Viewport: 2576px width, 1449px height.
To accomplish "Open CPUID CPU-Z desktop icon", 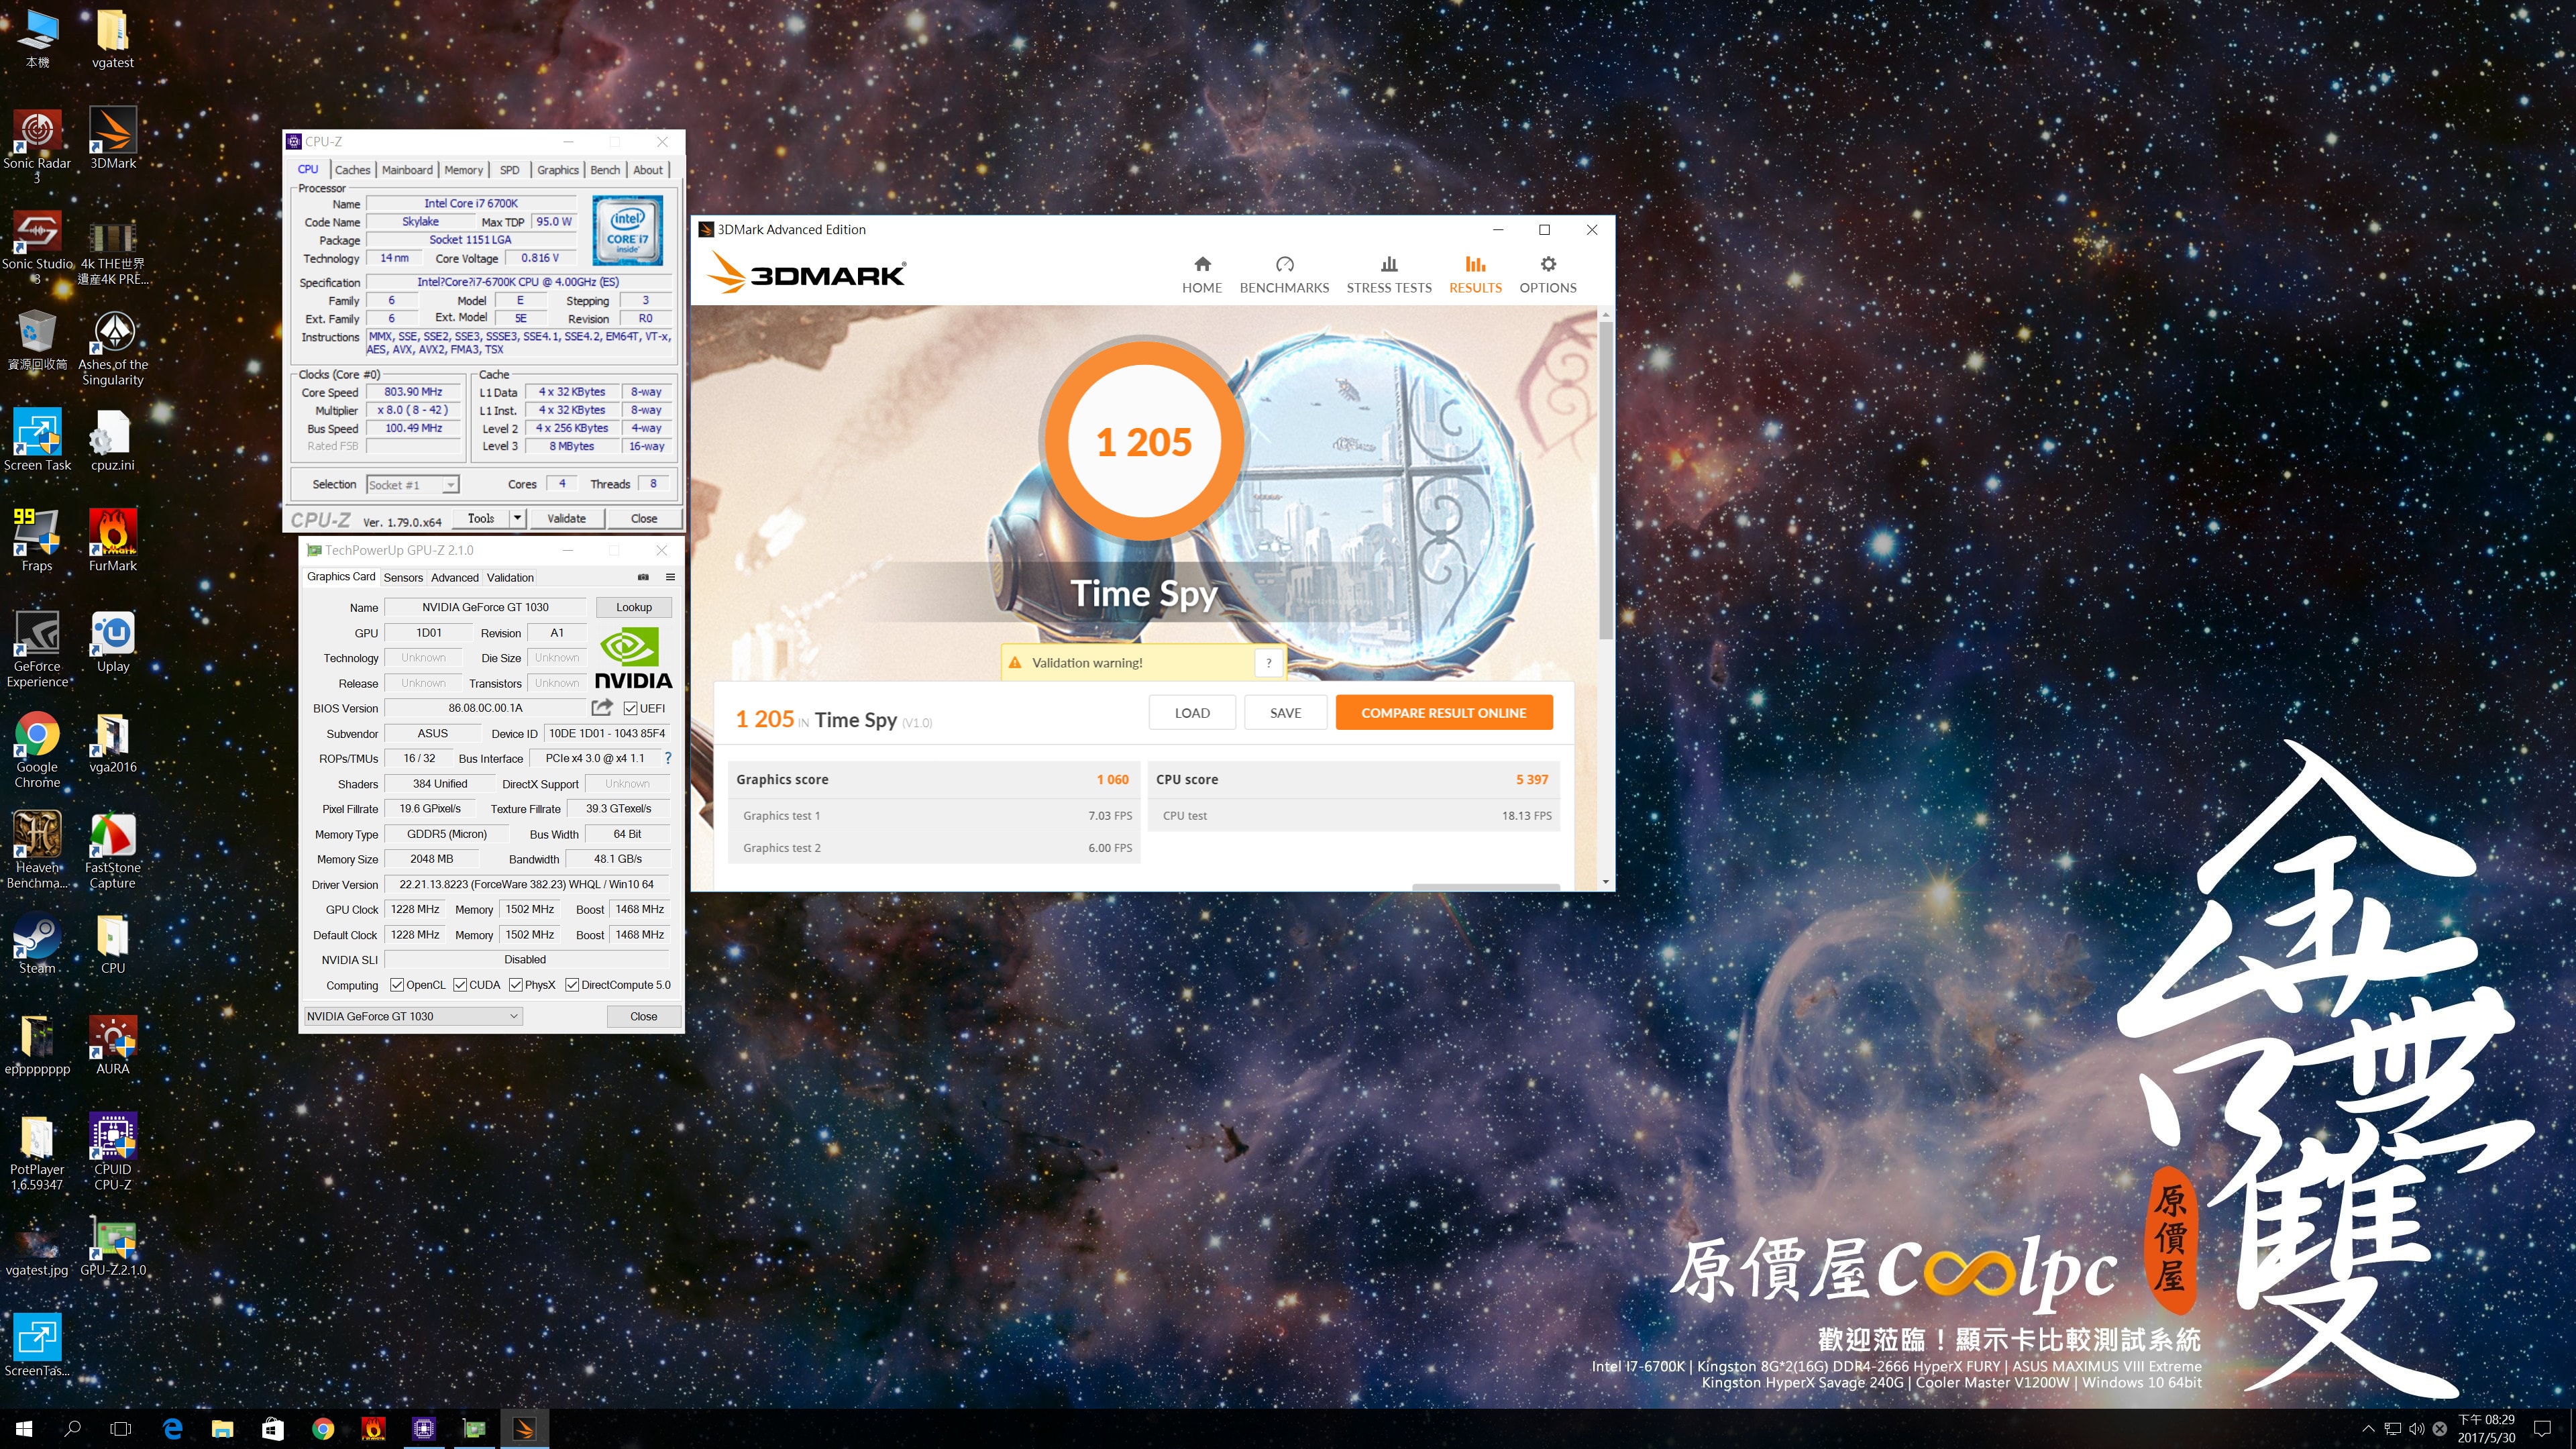I will tap(113, 1152).
